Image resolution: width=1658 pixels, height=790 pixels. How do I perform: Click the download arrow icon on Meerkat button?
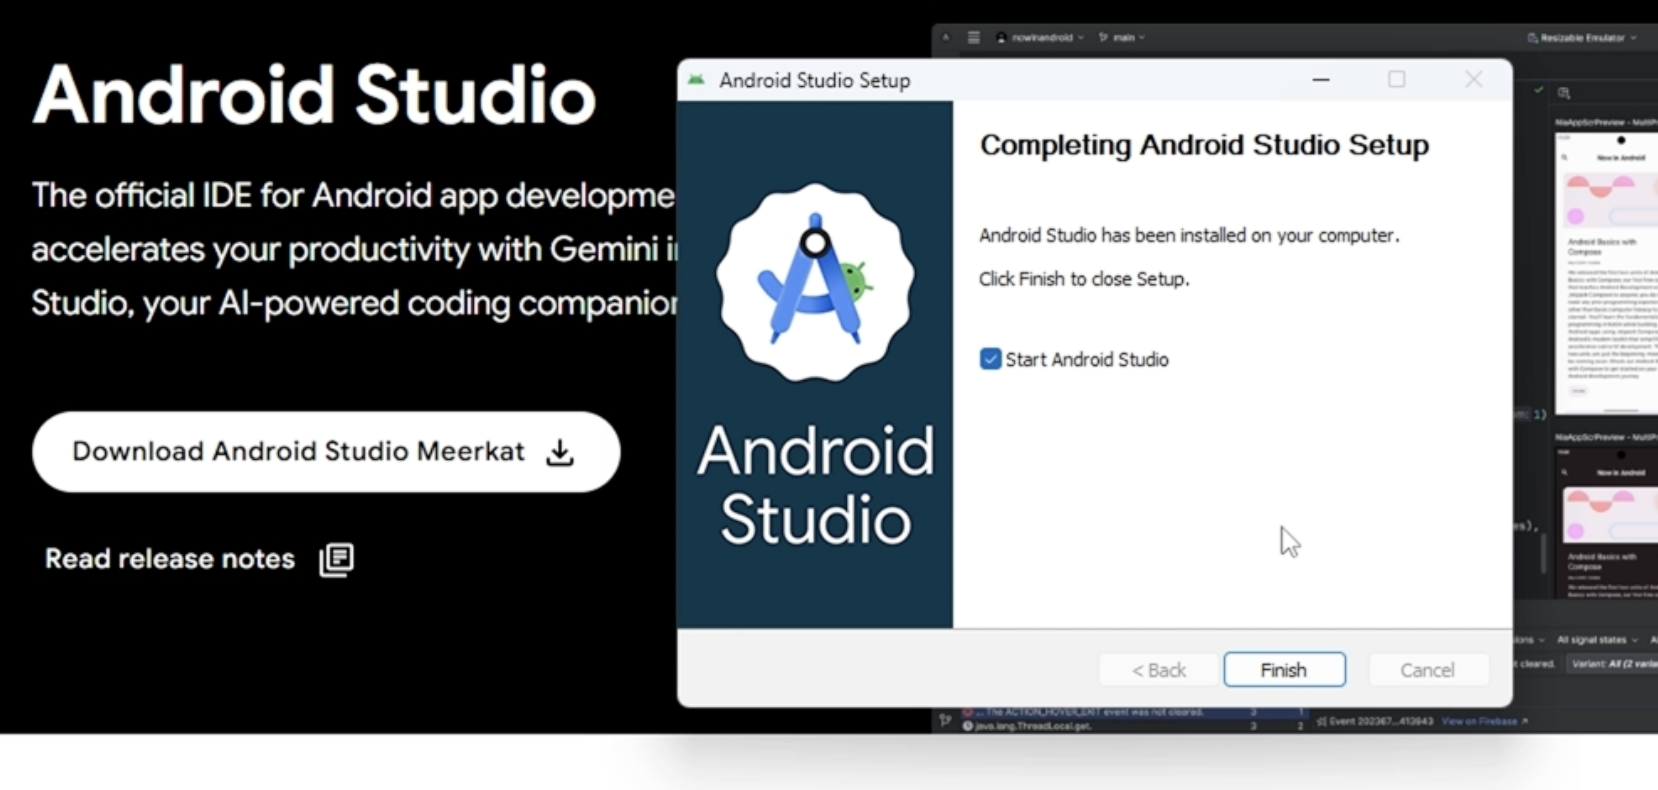(560, 453)
